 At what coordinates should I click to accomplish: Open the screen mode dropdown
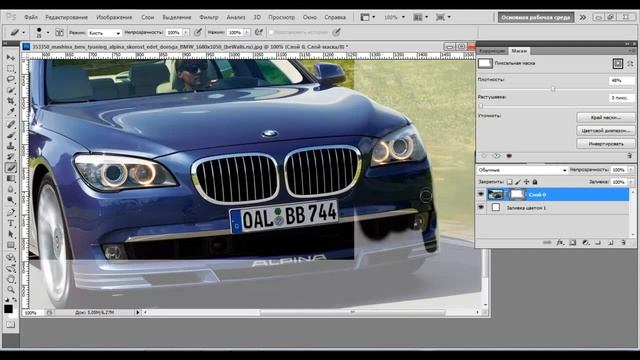pyautogui.click(x=443, y=17)
